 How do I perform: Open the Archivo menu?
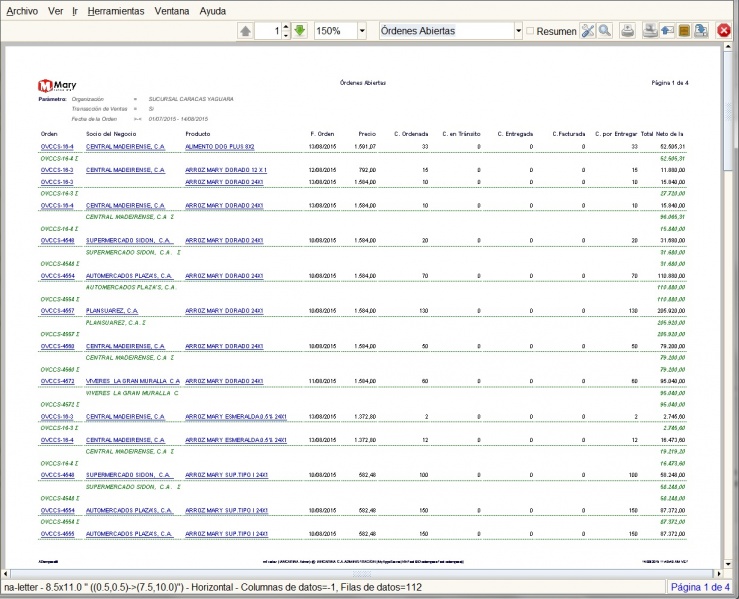tap(22, 11)
